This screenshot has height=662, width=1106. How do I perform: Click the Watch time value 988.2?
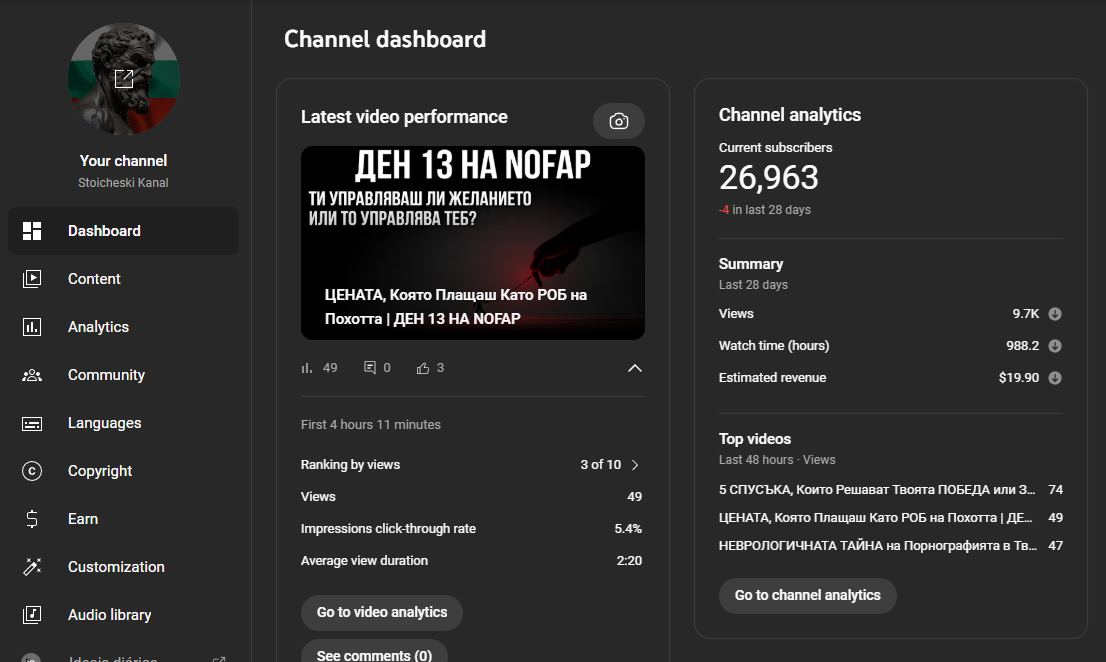pyautogui.click(x=1023, y=345)
